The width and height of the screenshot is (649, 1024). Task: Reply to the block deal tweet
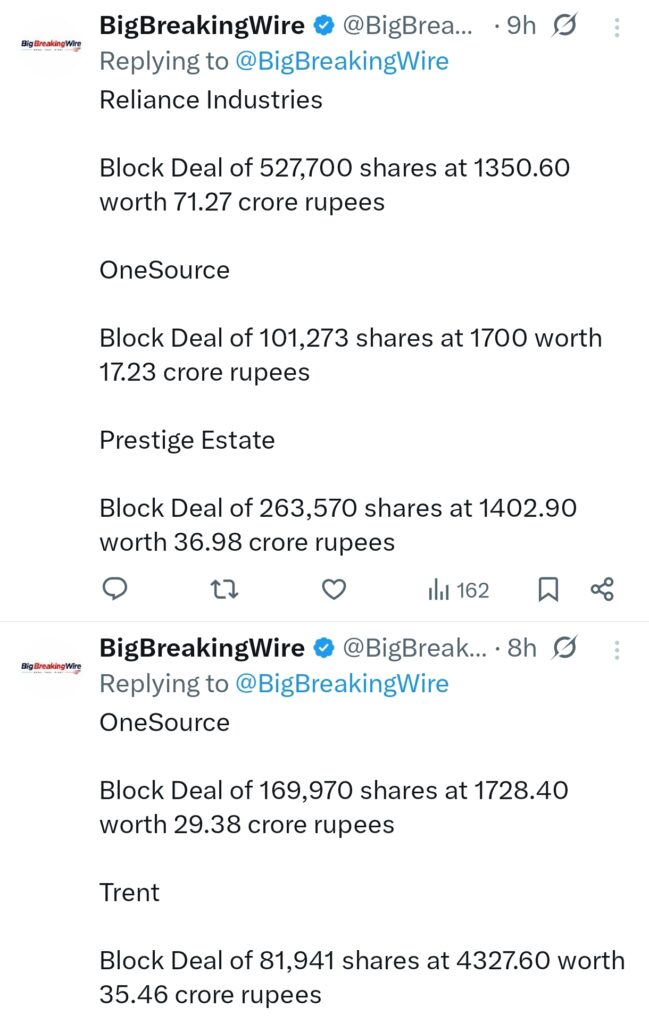[114, 590]
